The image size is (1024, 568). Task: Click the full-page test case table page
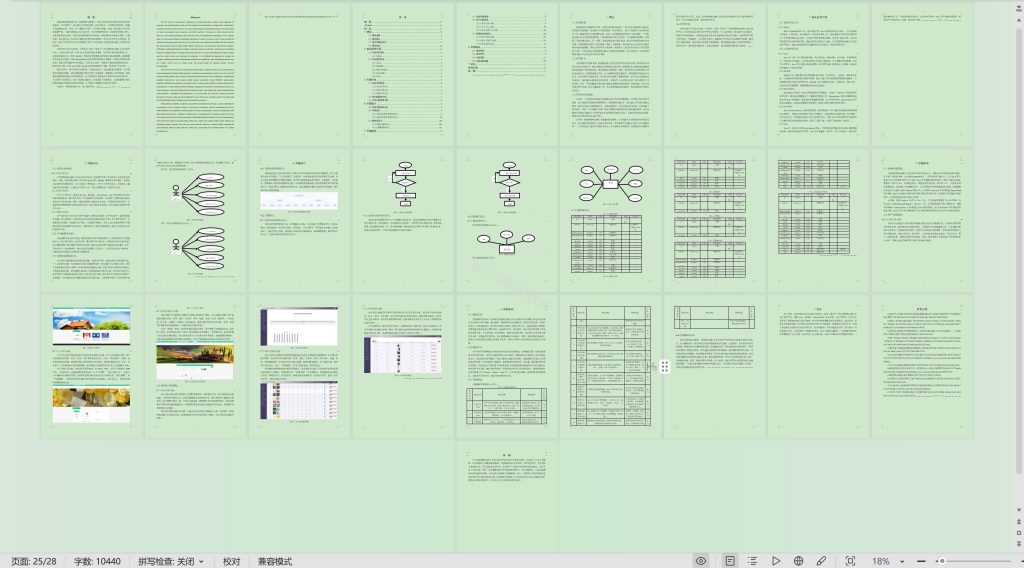click(x=611, y=366)
